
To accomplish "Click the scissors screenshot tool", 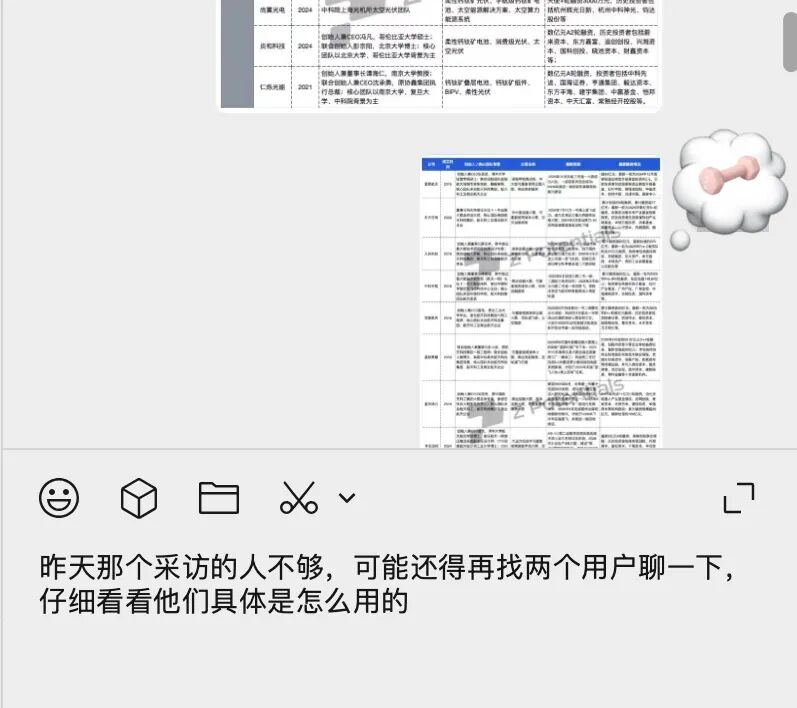I will (x=299, y=498).
